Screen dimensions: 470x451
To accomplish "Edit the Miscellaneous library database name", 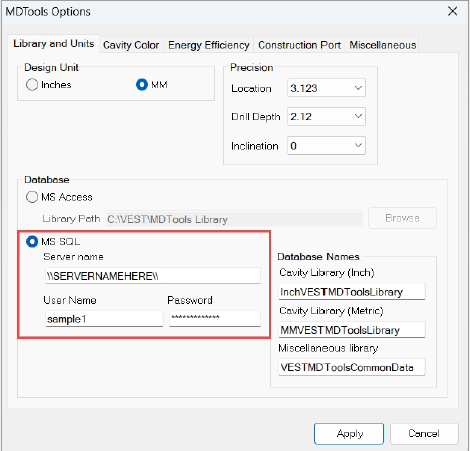I will (x=352, y=367).
